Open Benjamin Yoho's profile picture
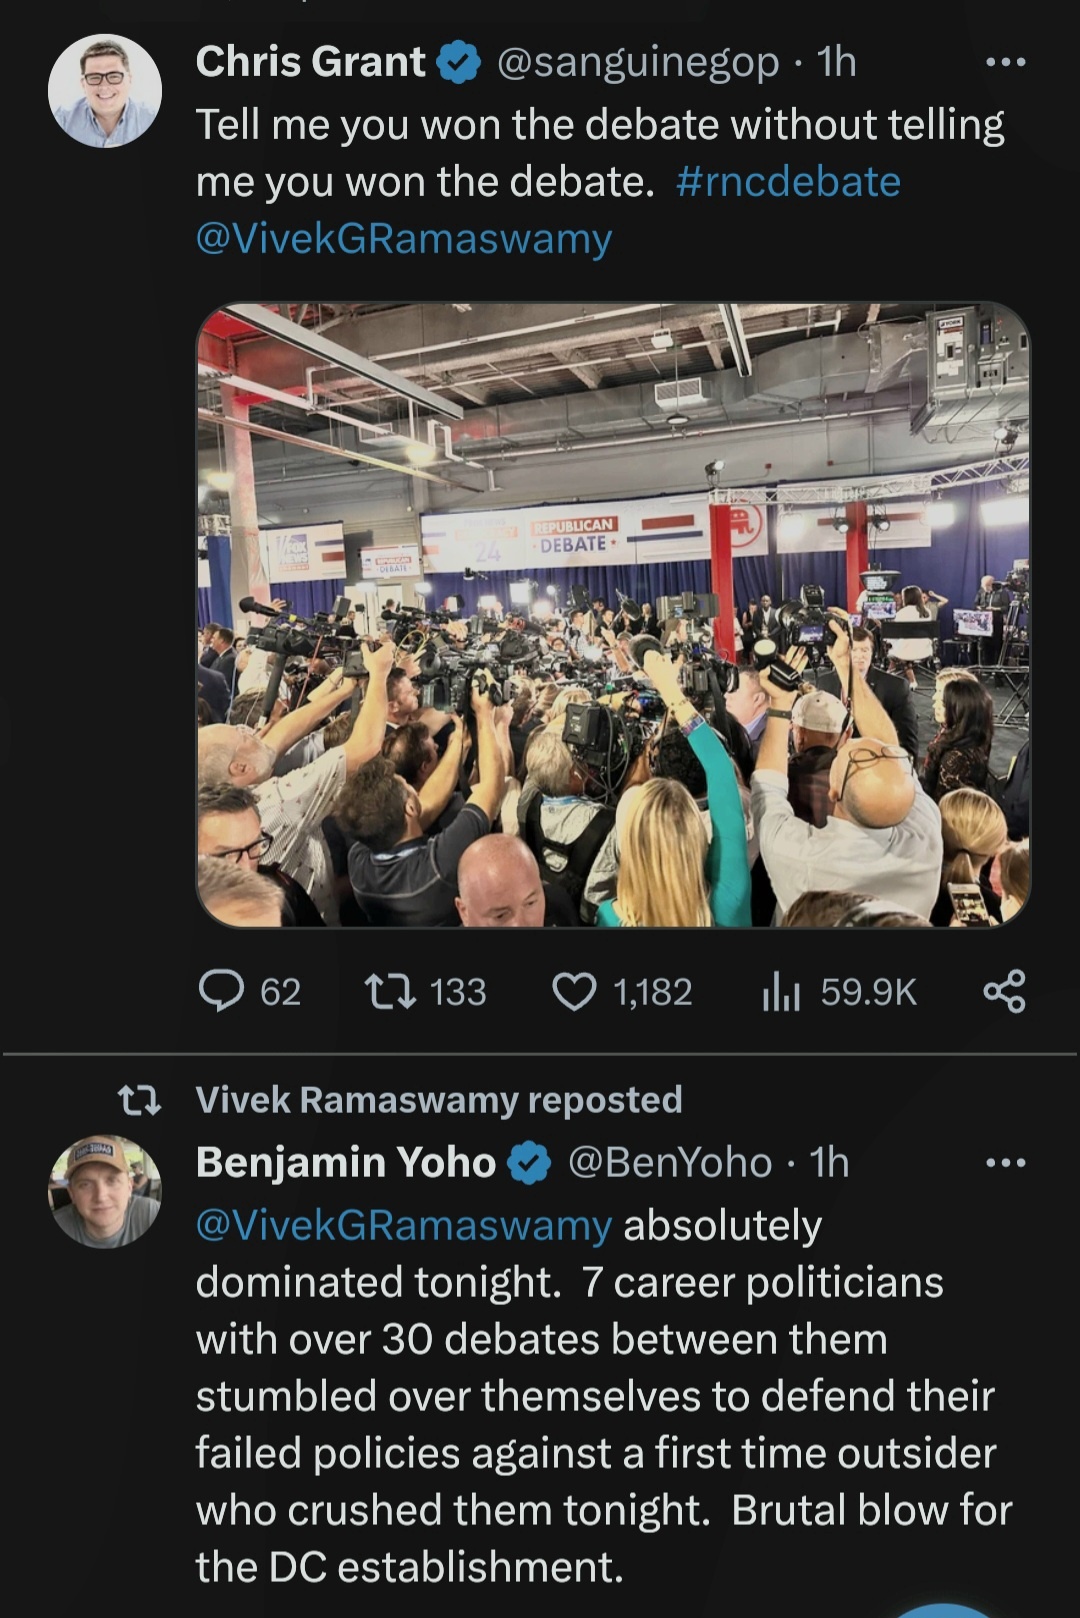 [x=105, y=1191]
